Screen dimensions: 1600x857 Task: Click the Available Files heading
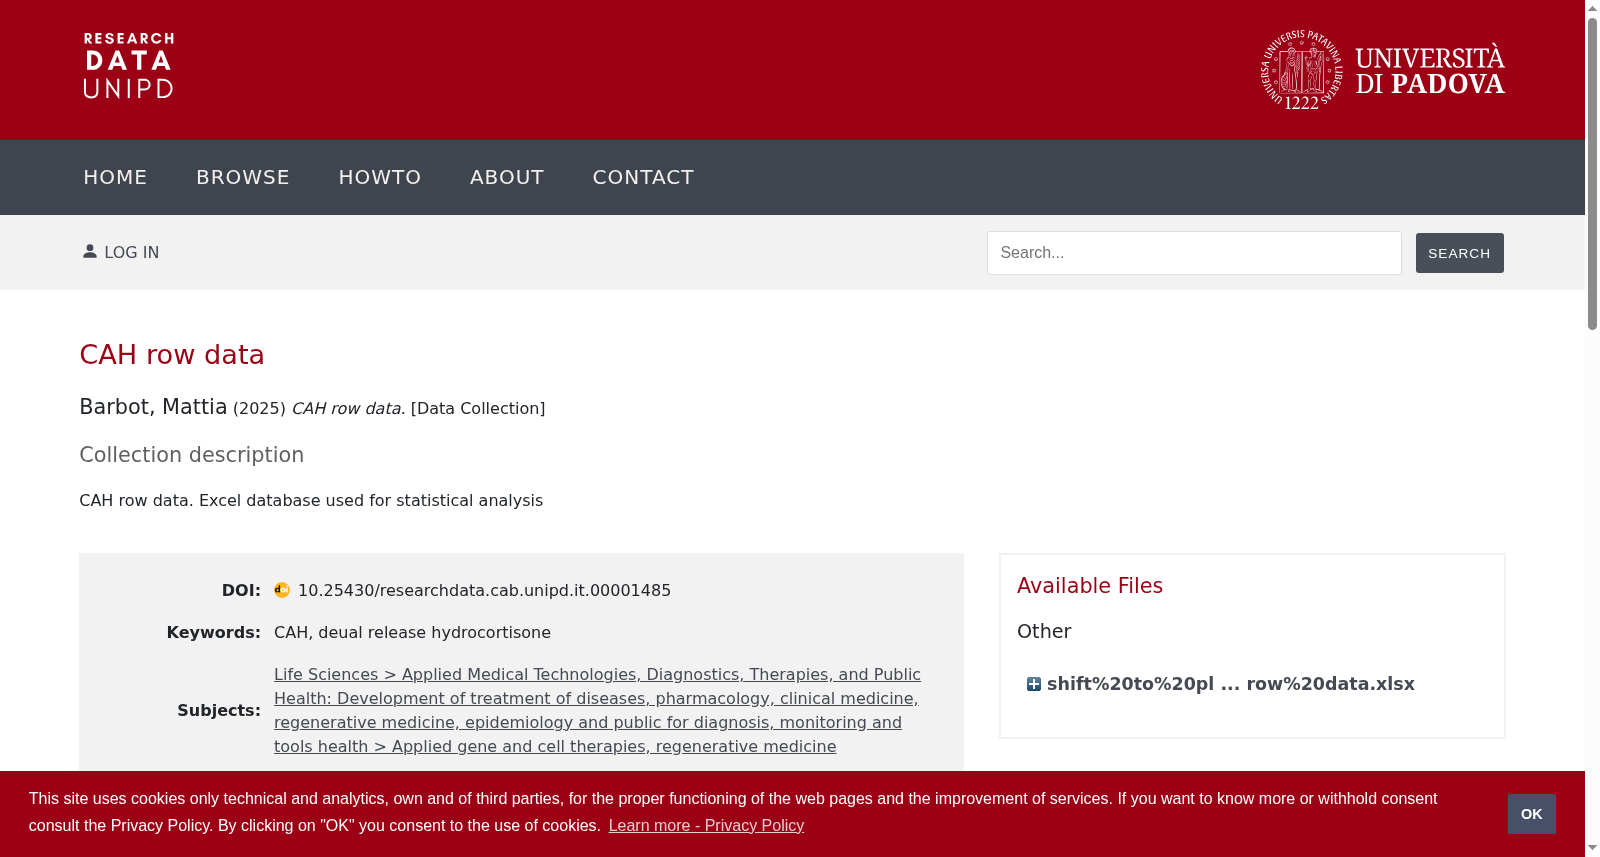pos(1090,586)
